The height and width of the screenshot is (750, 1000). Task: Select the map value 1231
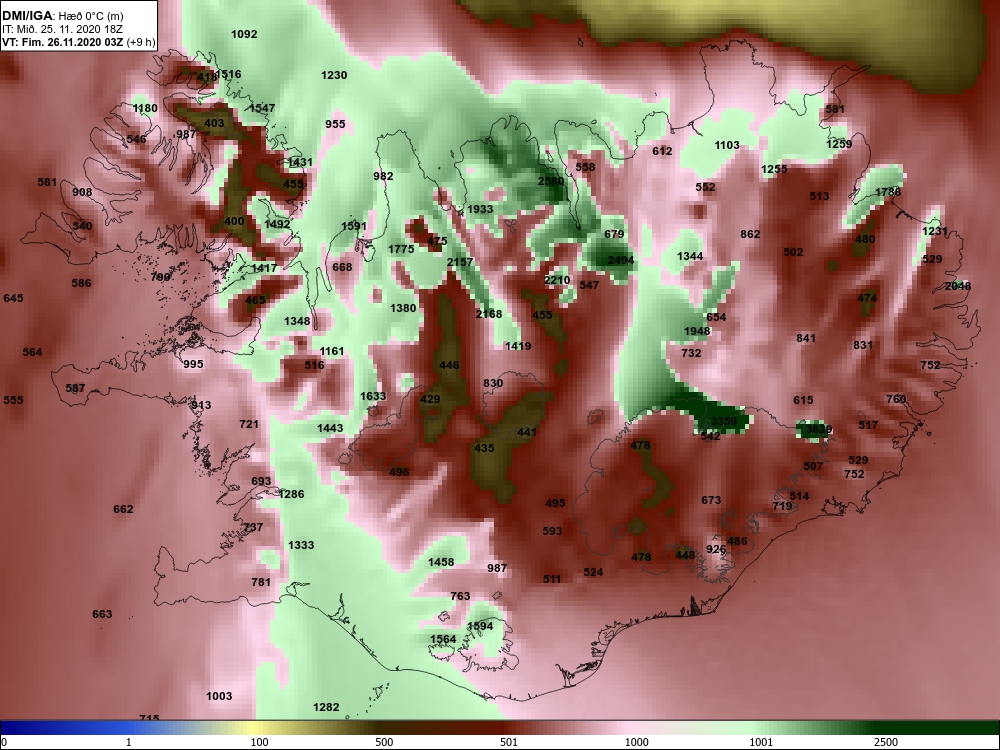pos(934,231)
